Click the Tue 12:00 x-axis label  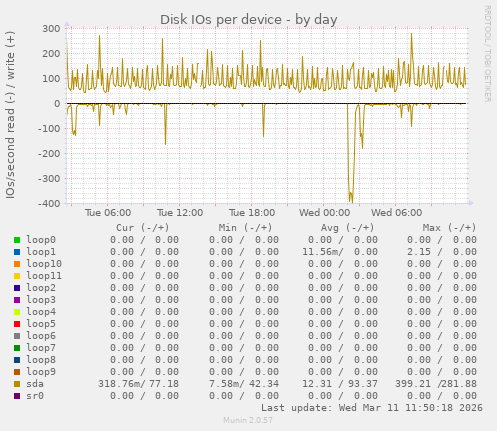coord(180,213)
